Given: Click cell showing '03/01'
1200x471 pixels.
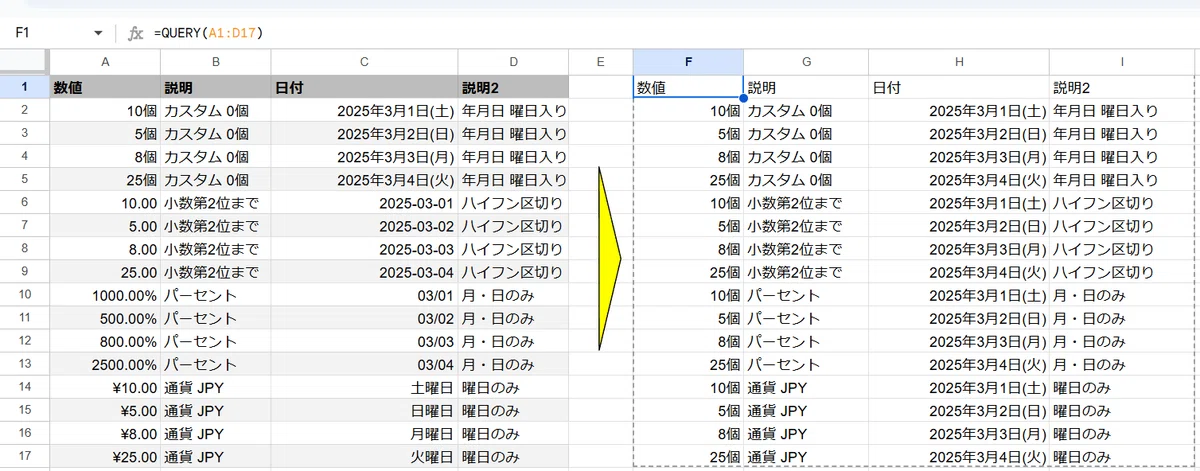Looking at the screenshot, I should (364, 295).
